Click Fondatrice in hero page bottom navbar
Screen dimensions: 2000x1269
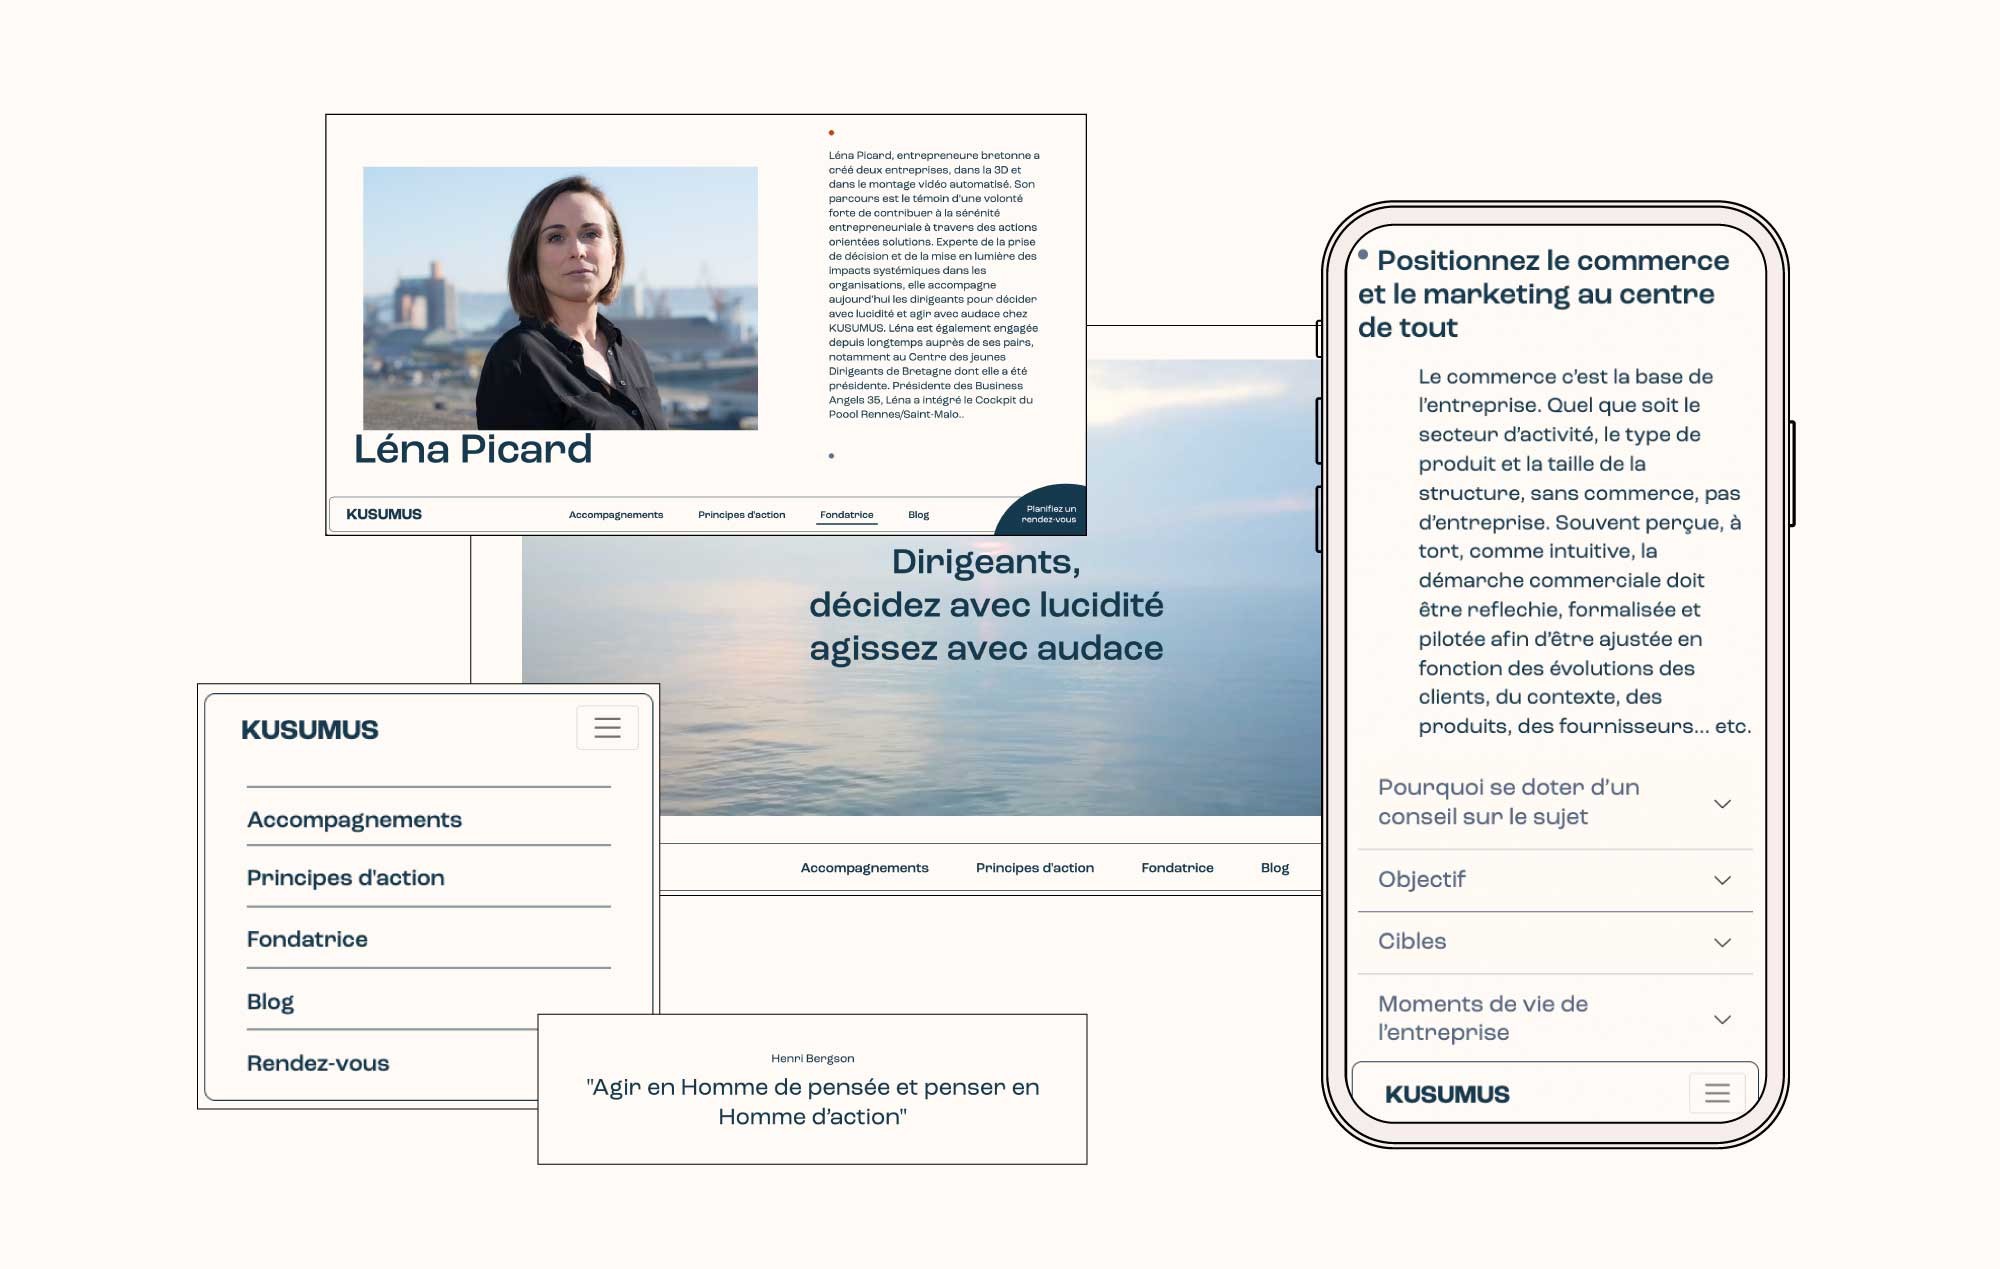click(1177, 868)
